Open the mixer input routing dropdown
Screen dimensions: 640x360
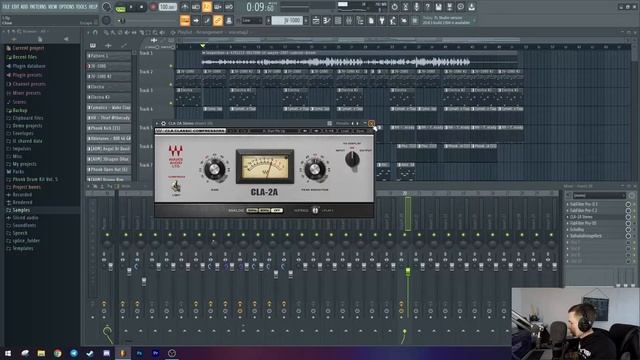click(599, 196)
